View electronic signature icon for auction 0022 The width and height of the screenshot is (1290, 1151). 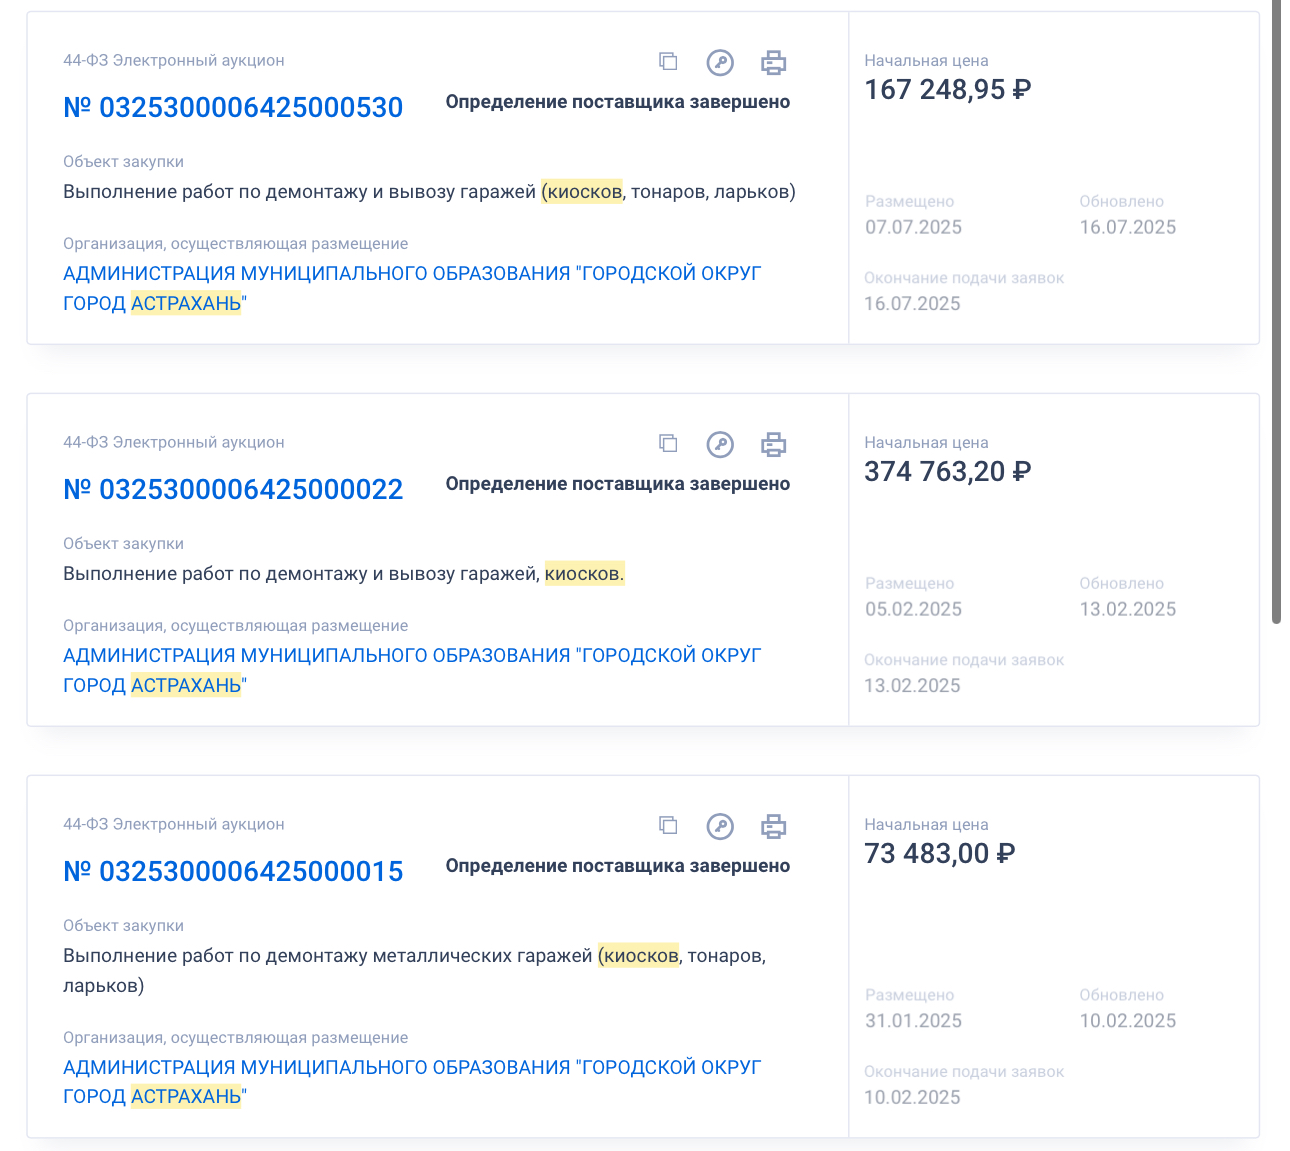pos(720,445)
